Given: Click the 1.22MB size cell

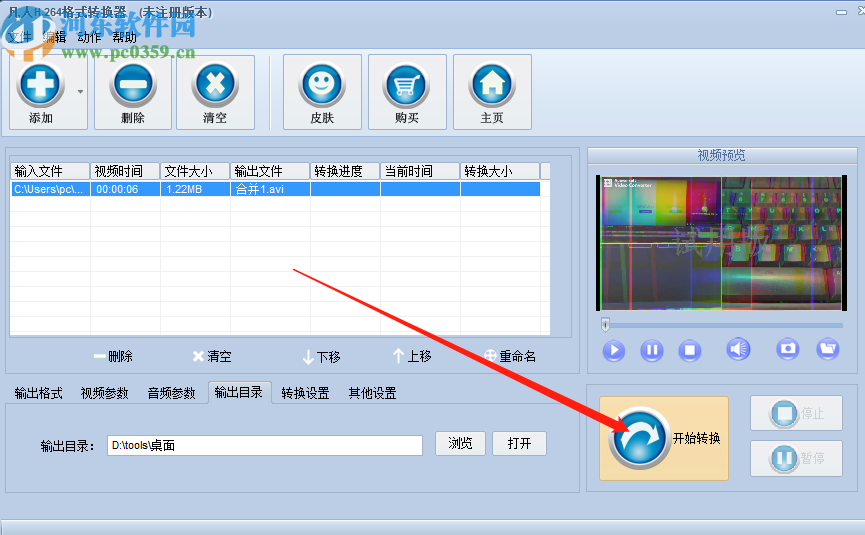Looking at the screenshot, I should 195,189.
